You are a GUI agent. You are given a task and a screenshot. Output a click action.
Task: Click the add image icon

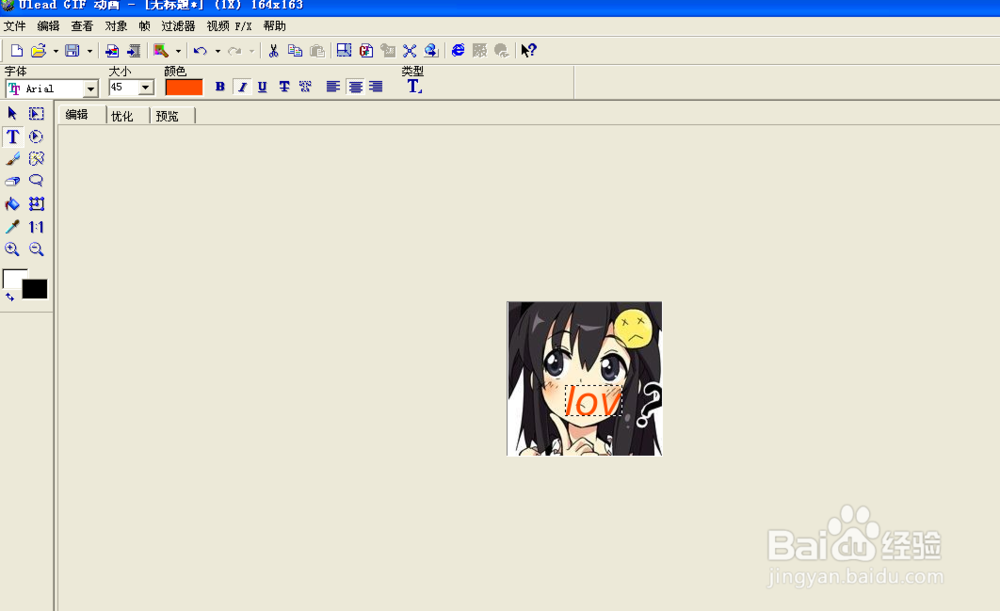(112, 50)
